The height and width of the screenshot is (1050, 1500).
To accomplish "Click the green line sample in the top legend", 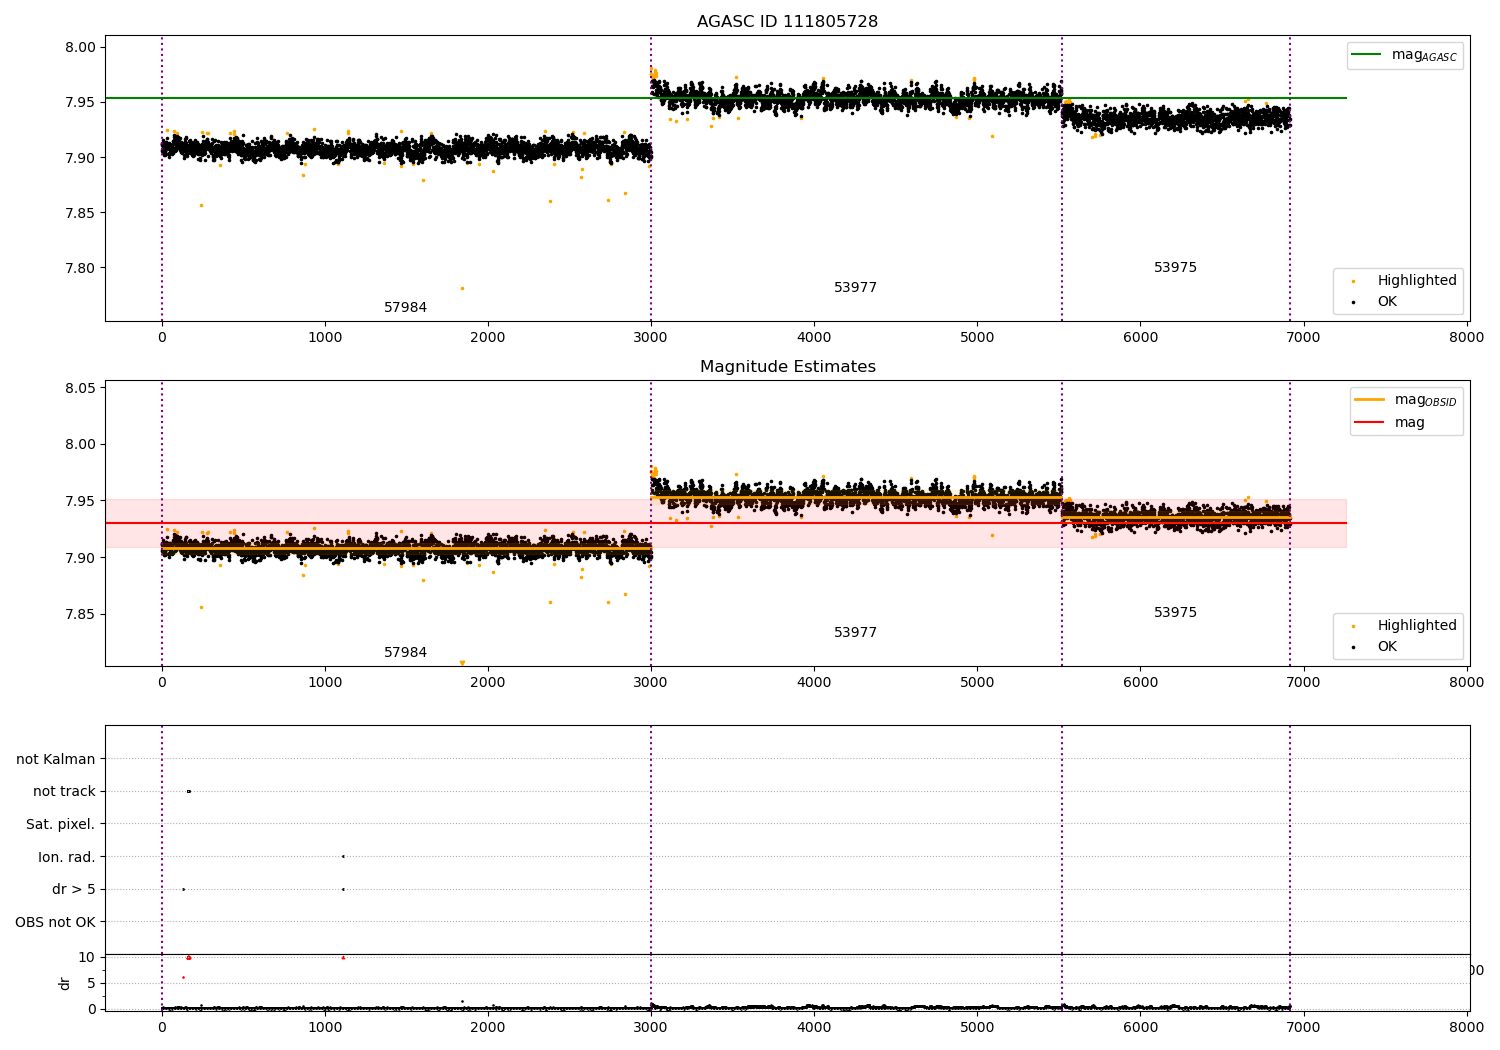I will (x=1367, y=55).
